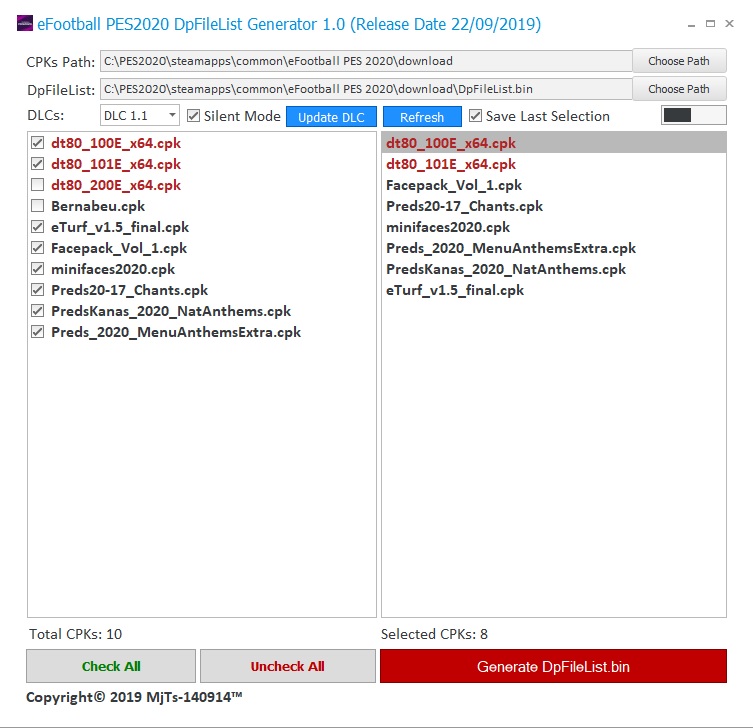Viewport: 753px width, 728px height.
Task: Close the DpFileList Generator window
Action: click(729, 24)
